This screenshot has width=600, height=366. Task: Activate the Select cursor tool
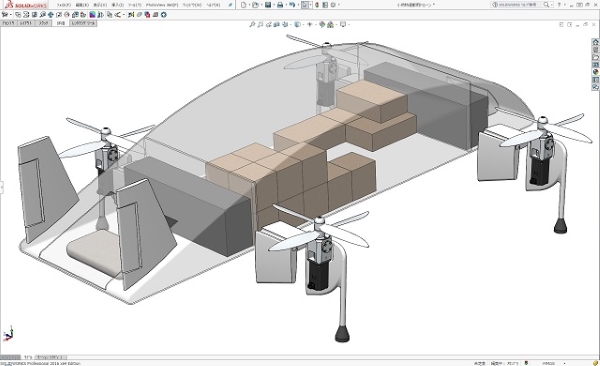[304, 5]
